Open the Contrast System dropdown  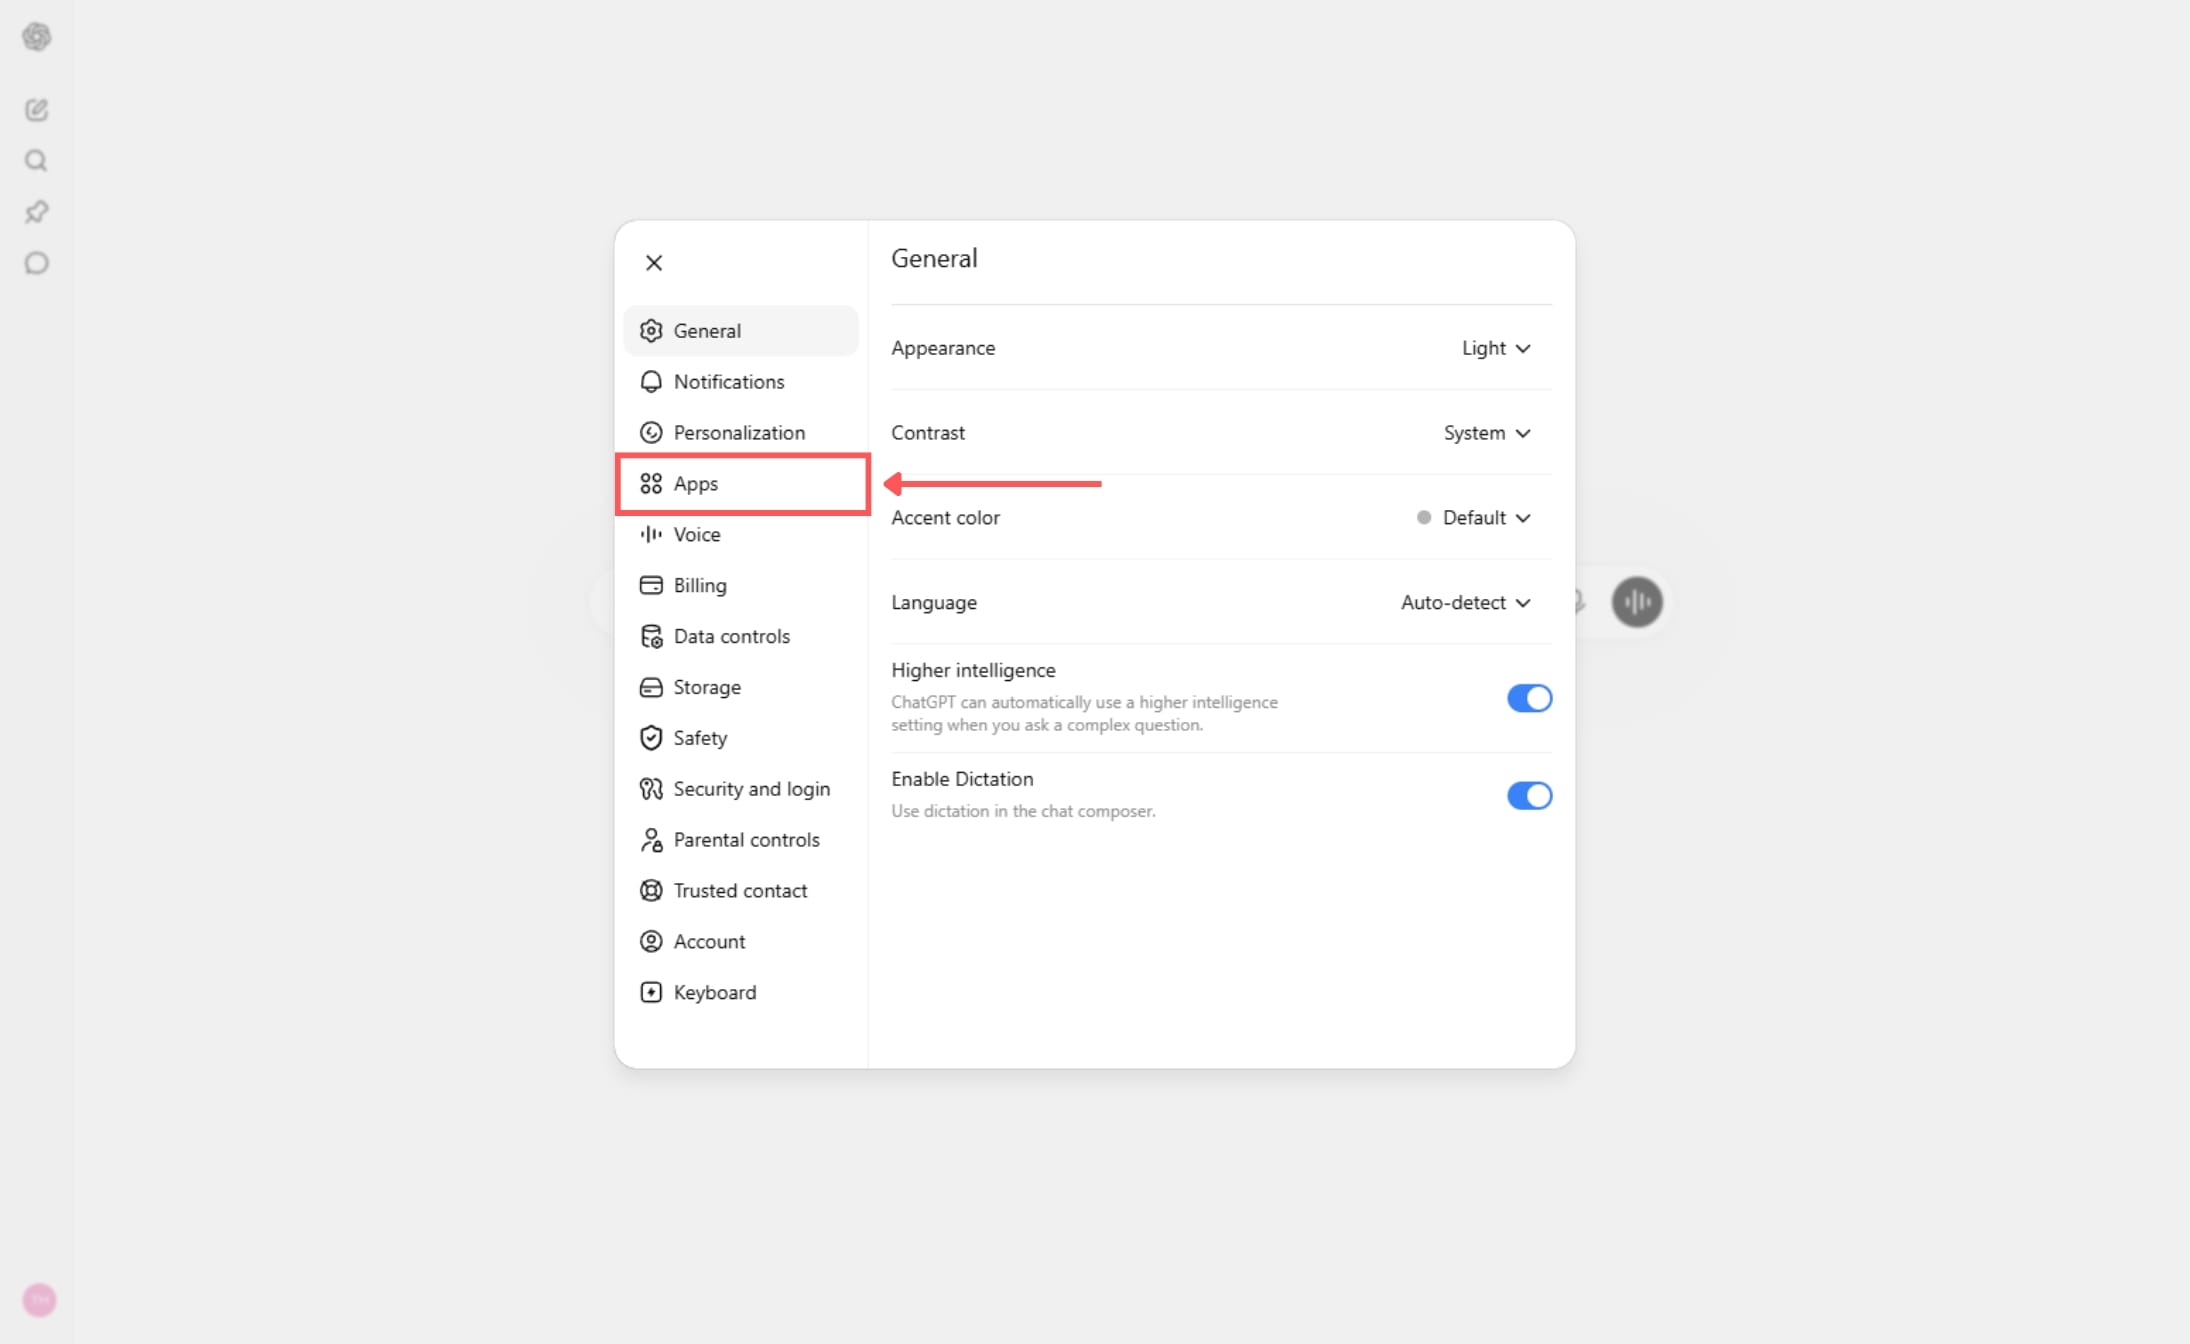pyautogui.click(x=1487, y=433)
